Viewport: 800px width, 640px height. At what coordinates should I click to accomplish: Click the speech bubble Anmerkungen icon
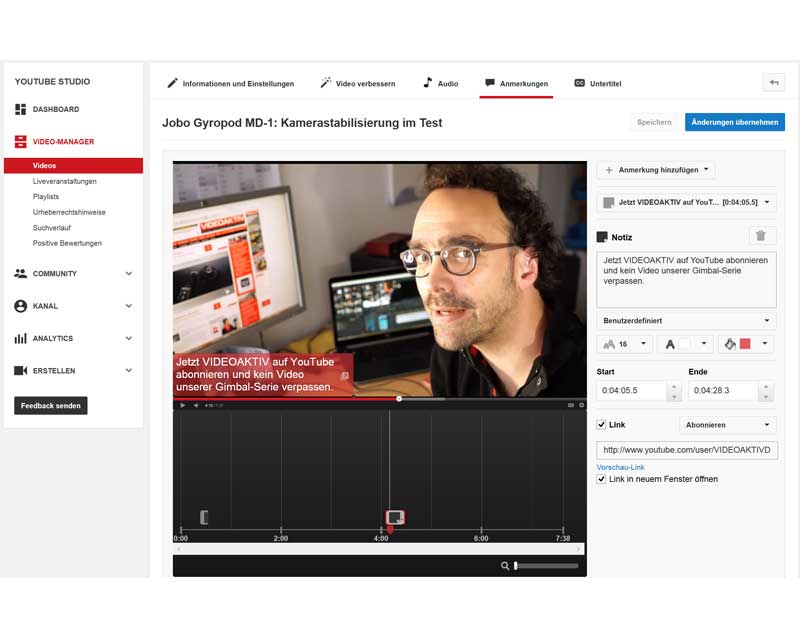(490, 83)
